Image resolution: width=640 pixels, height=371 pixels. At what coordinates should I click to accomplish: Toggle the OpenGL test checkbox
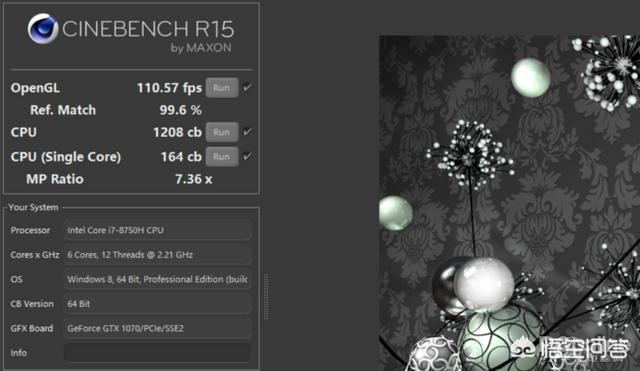pyautogui.click(x=247, y=87)
